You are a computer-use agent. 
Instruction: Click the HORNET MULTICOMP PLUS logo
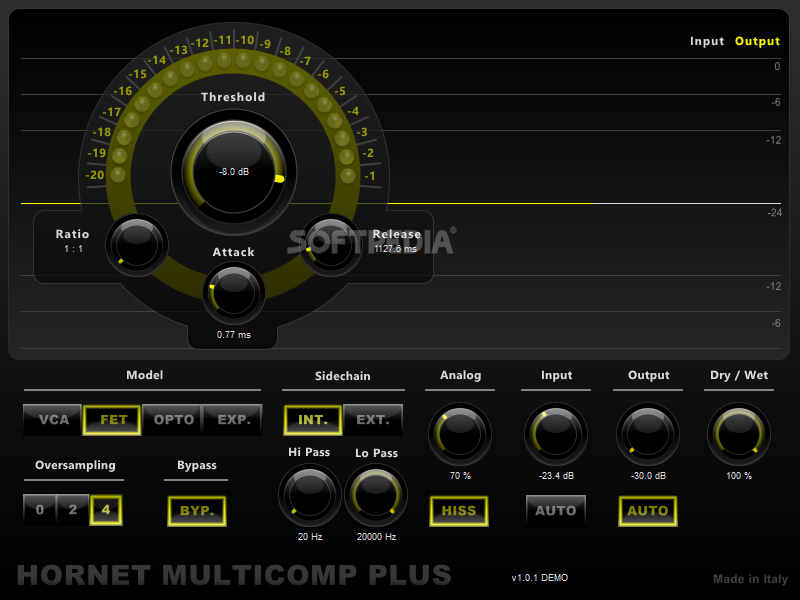[x=234, y=575]
